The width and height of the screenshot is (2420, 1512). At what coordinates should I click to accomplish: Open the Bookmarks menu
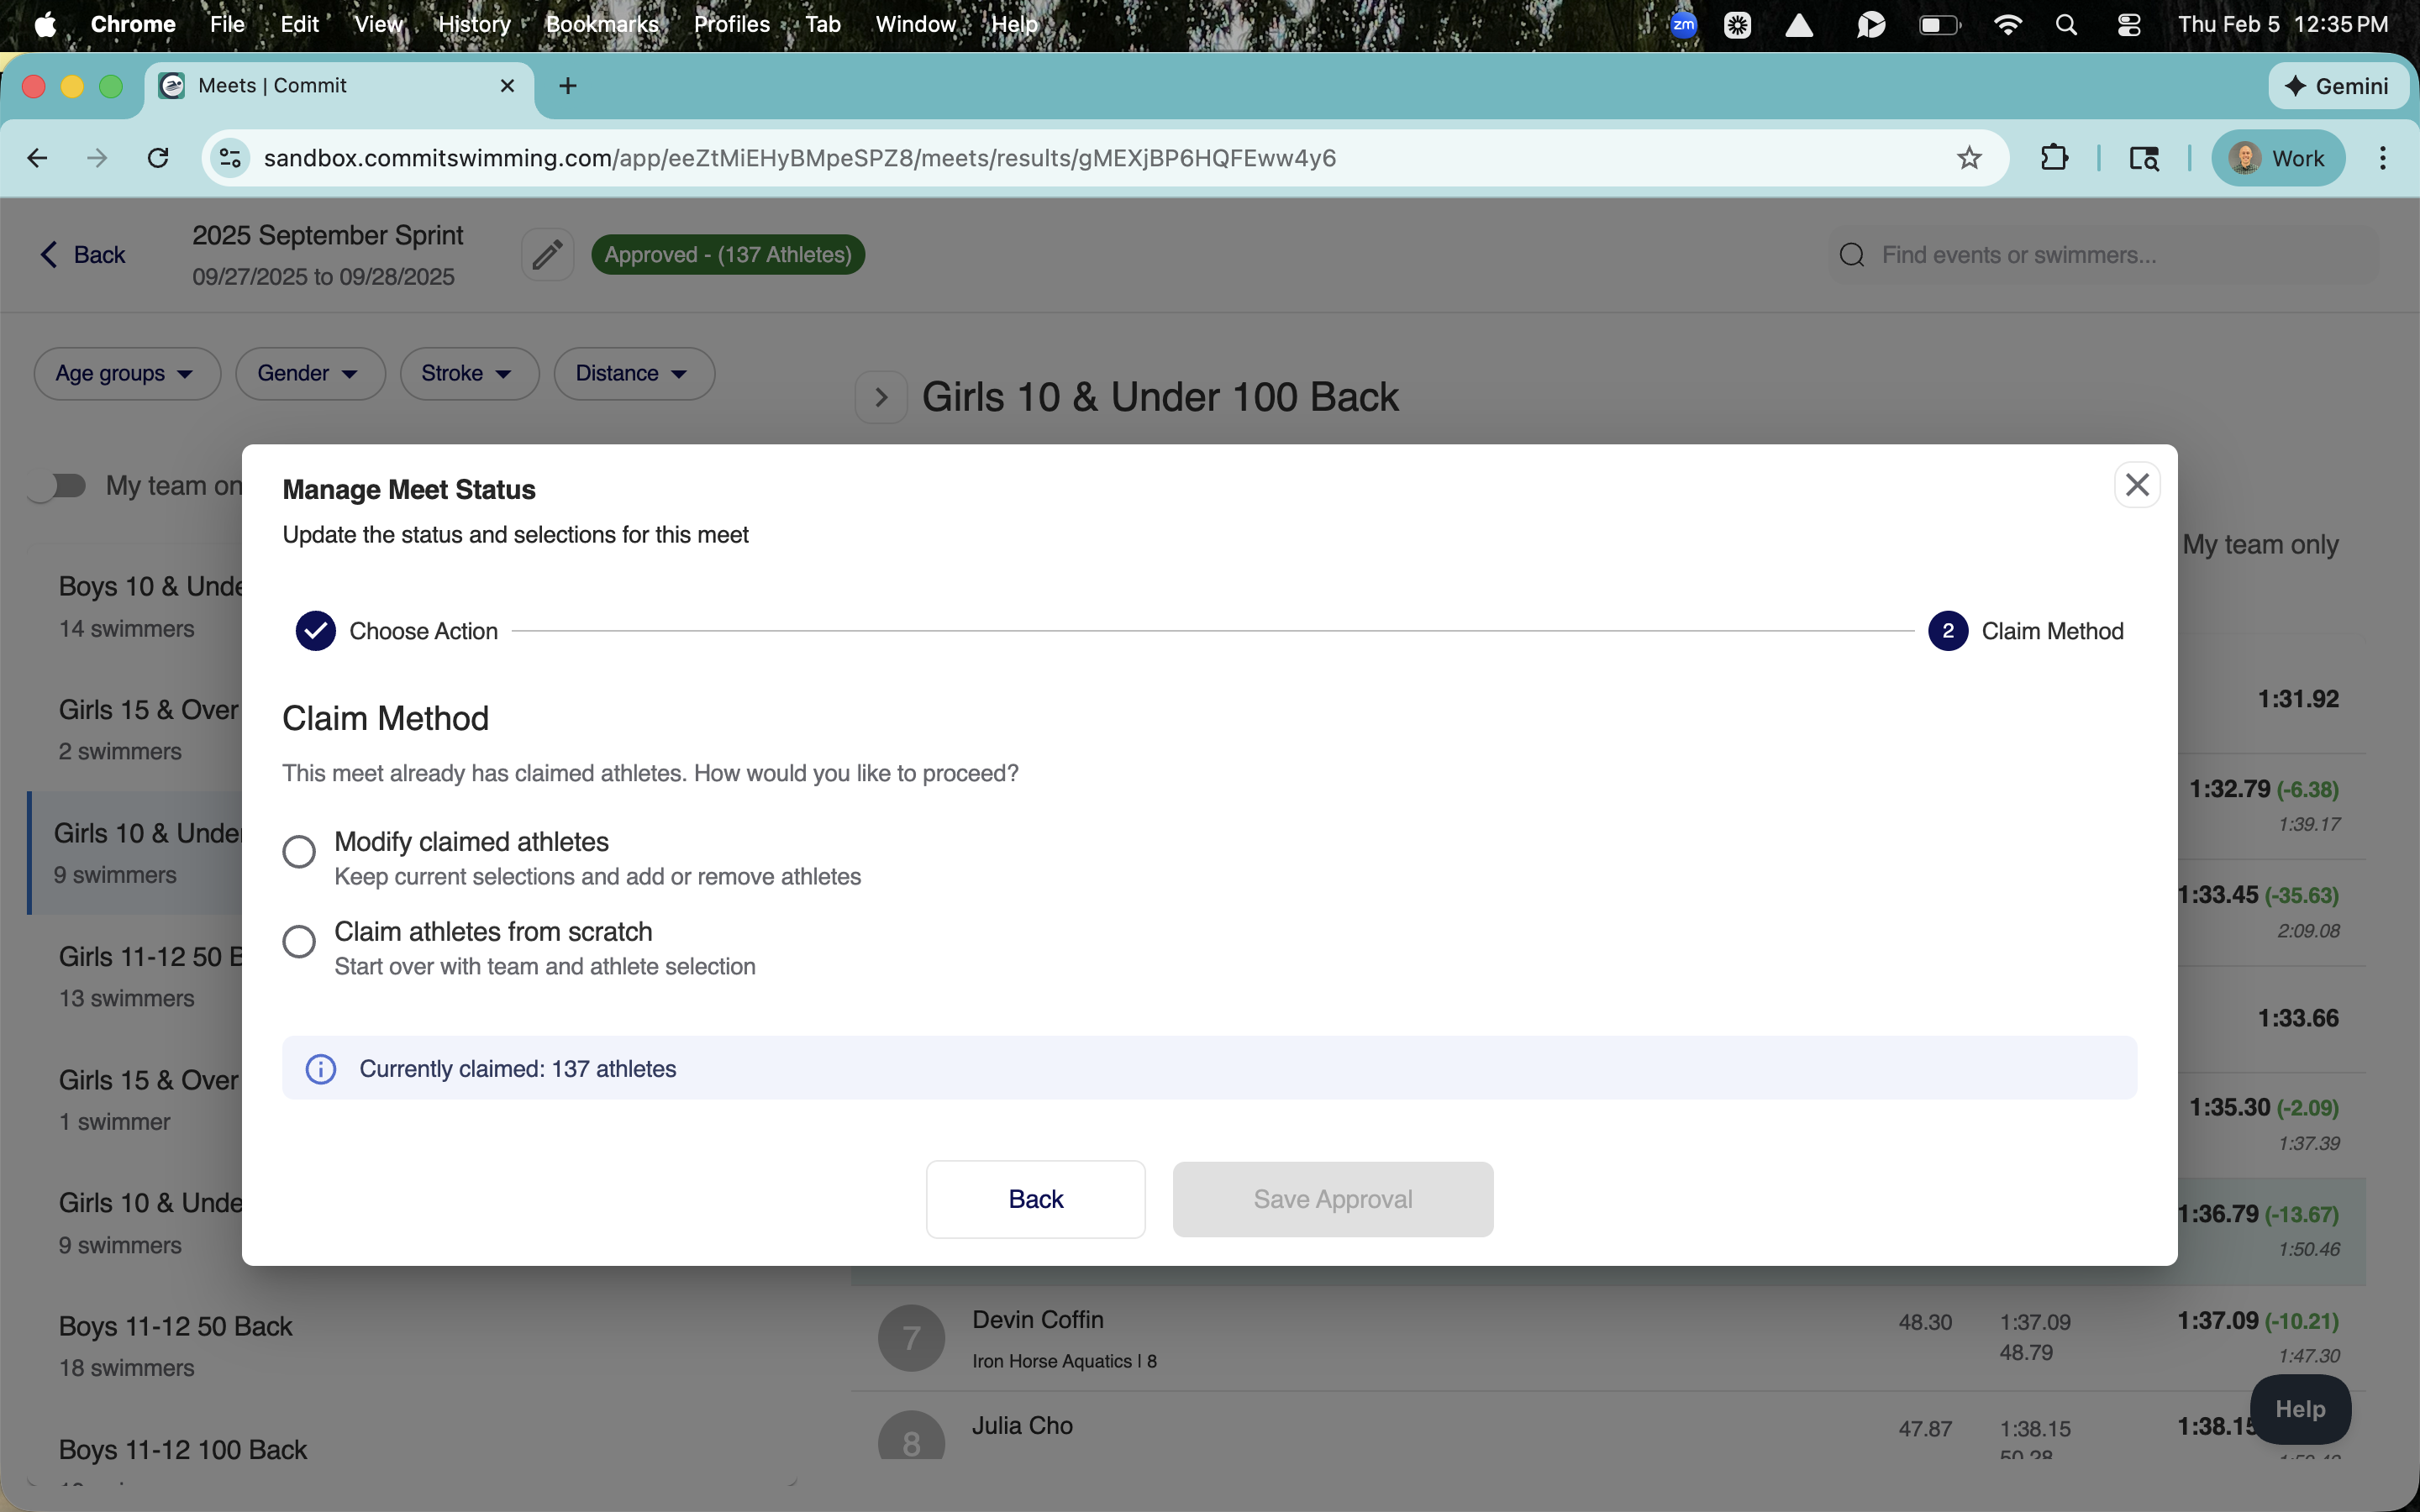[x=602, y=24]
